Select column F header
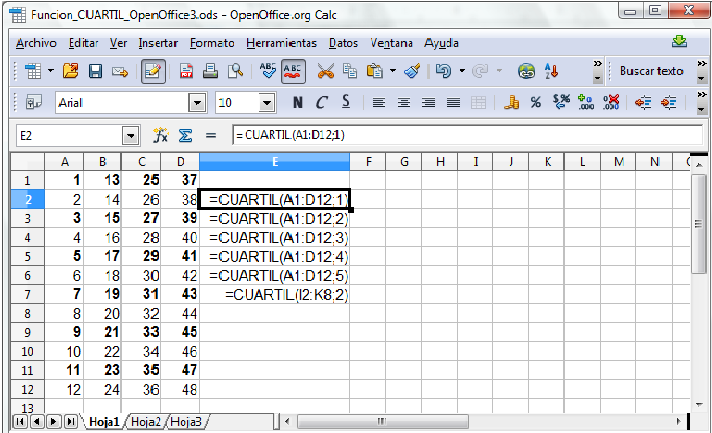The image size is (712, 433). 368,162
